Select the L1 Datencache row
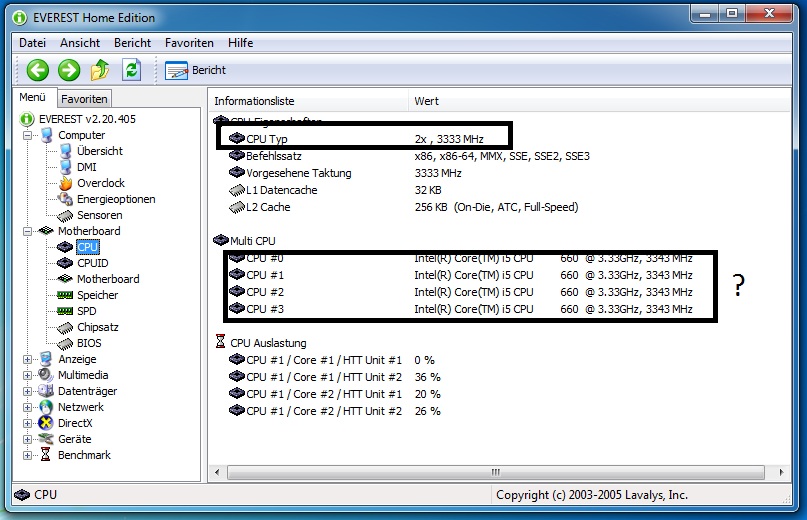Screen dimensions: 807x520 point(335,190)
